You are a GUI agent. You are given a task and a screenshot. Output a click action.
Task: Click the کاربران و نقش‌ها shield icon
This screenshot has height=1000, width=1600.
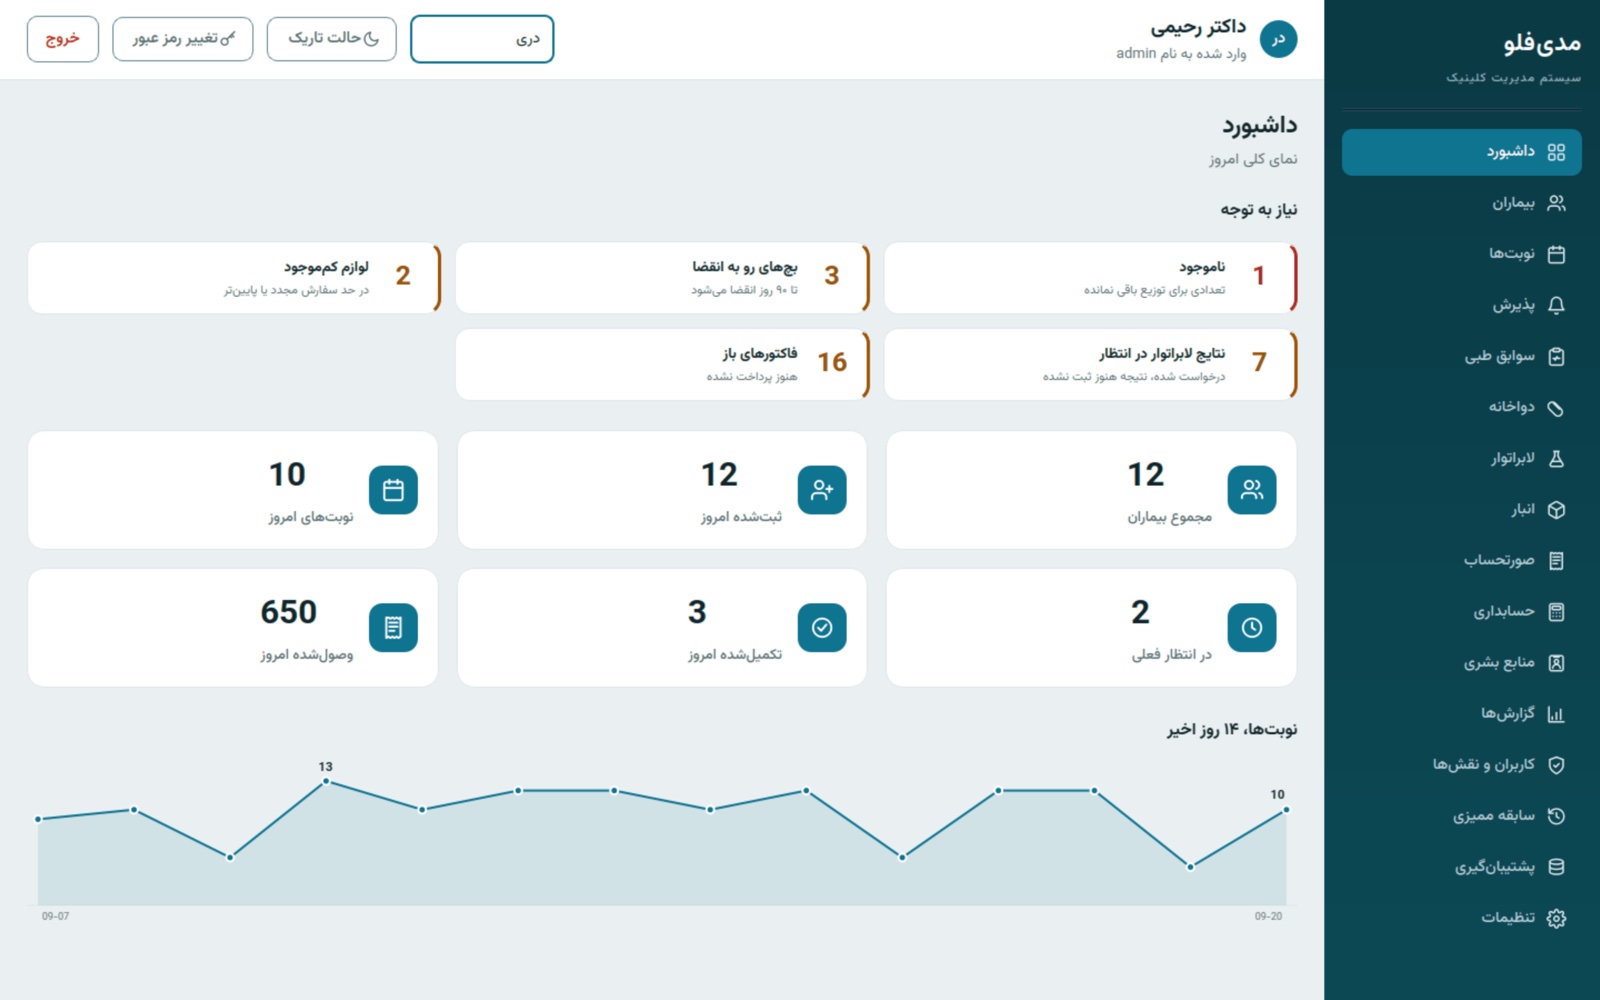1556,764
